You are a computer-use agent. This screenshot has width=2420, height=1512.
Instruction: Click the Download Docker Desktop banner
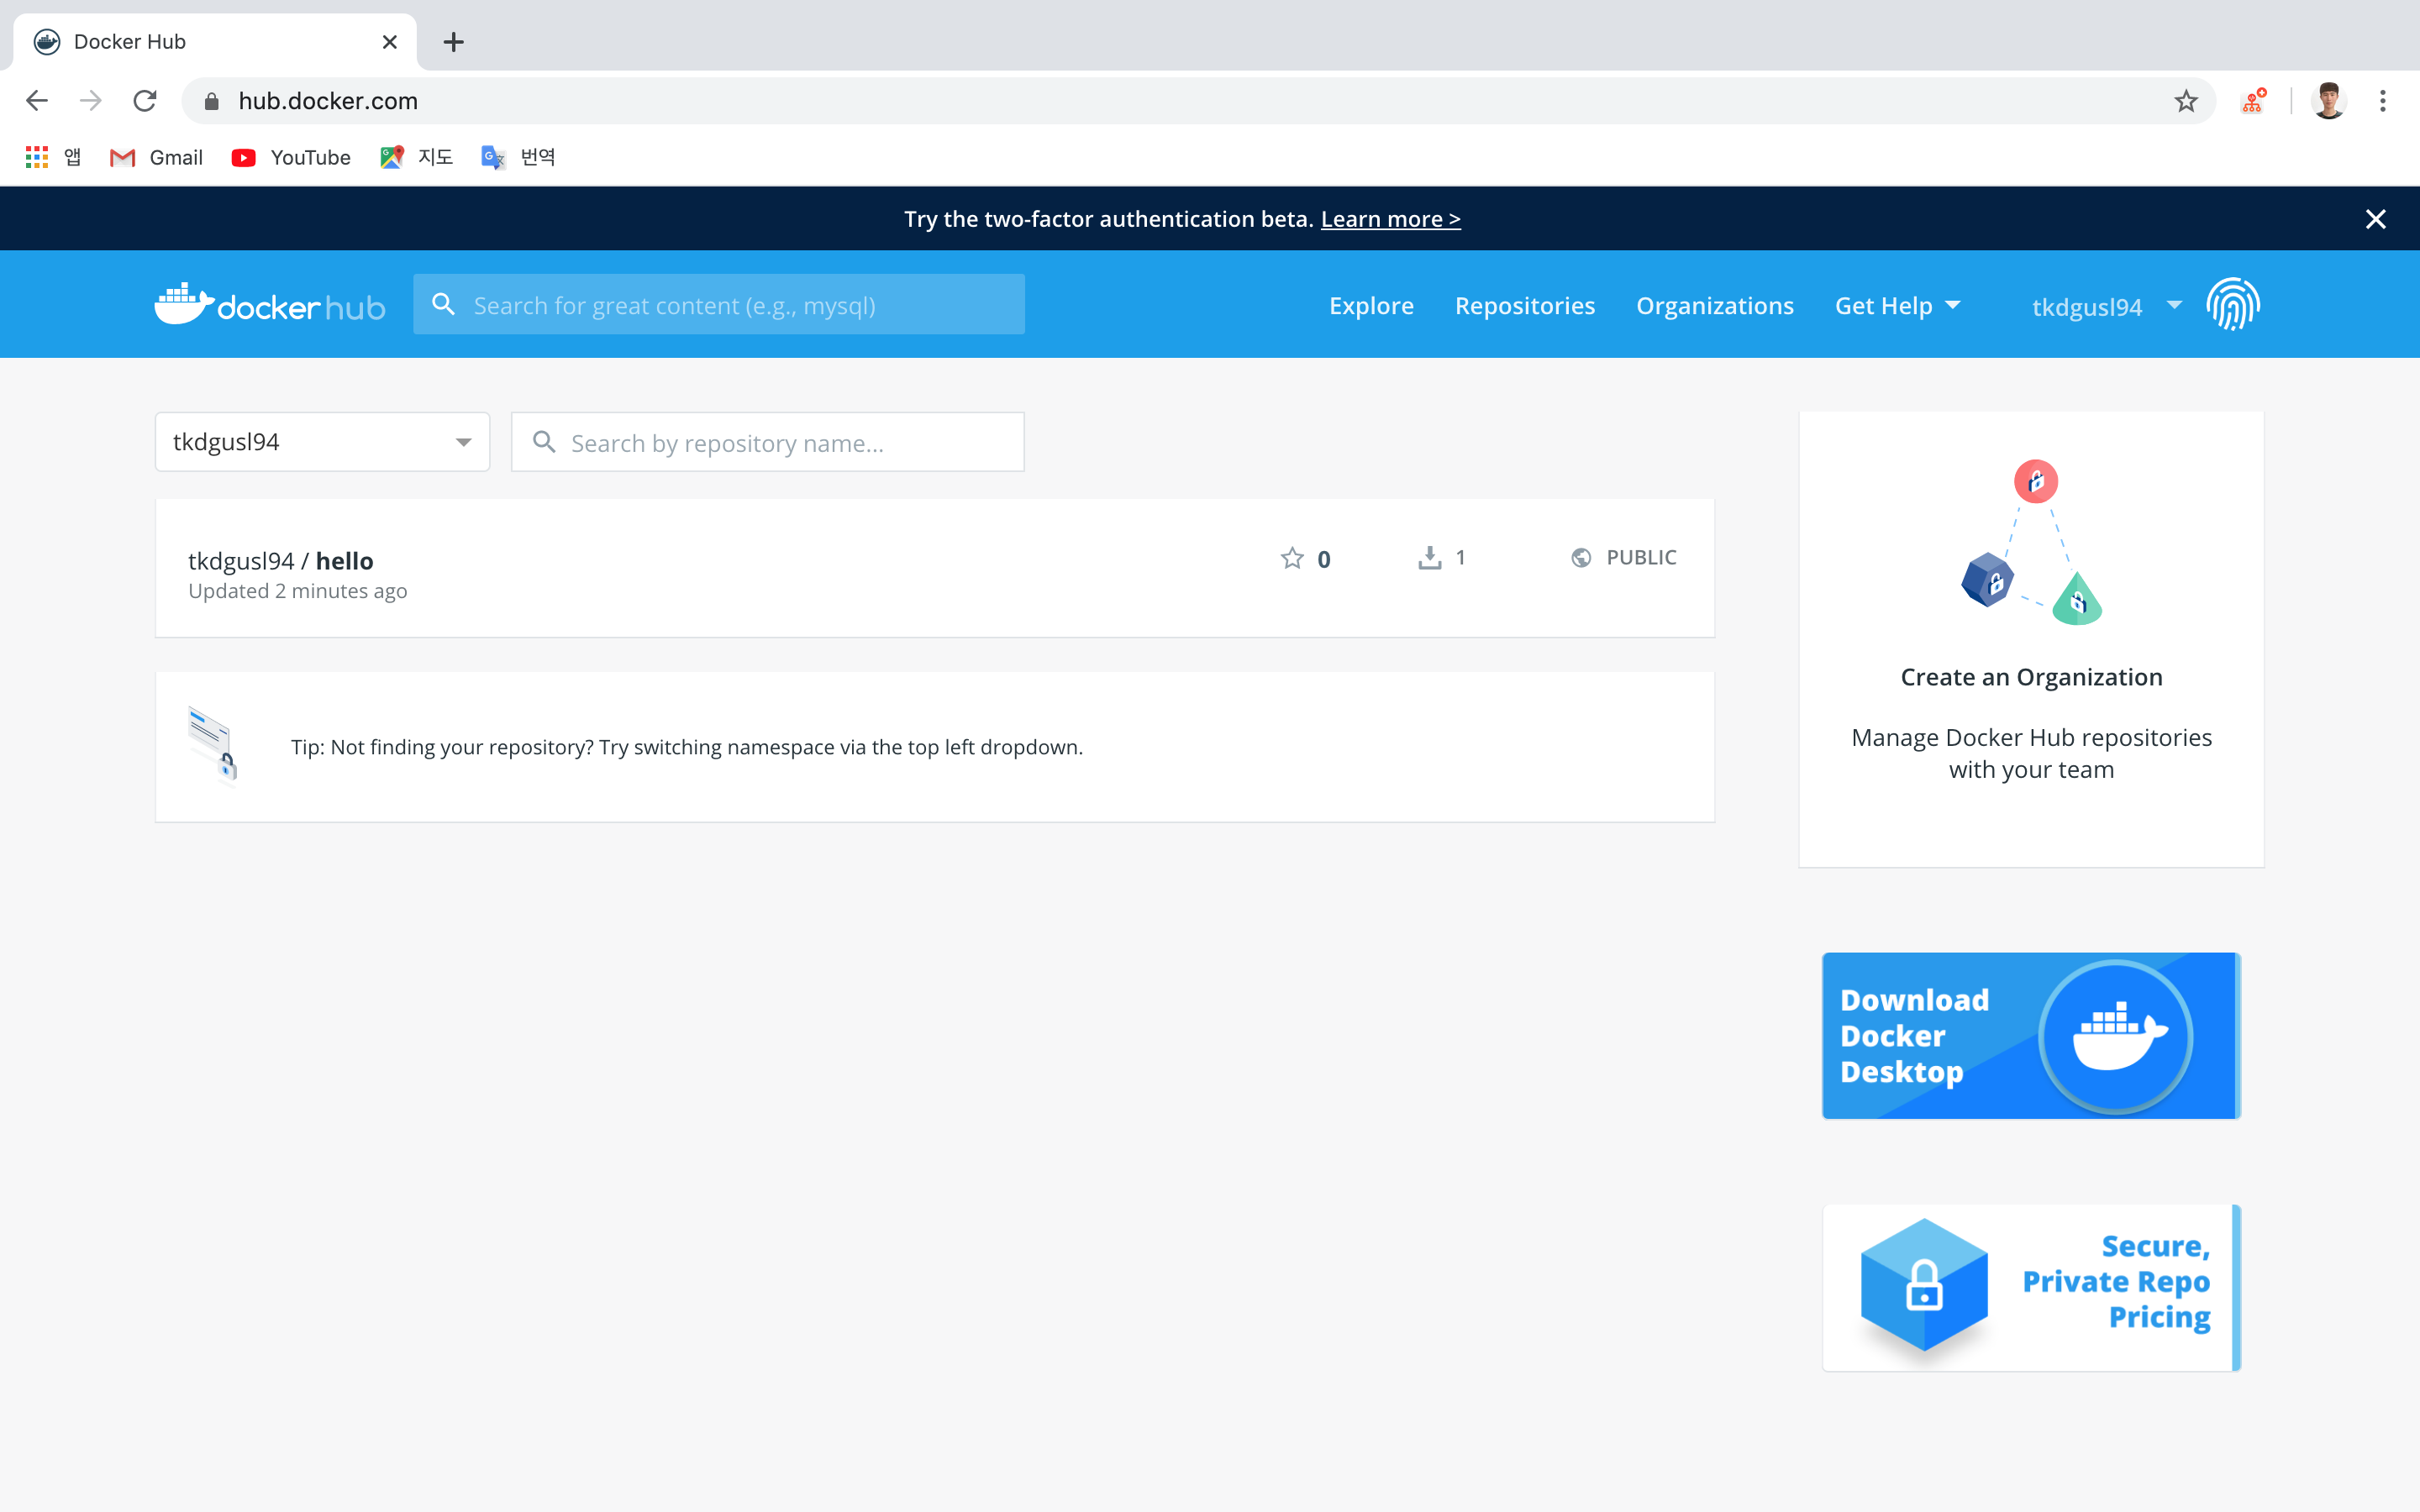[x=2030, y=1035]
